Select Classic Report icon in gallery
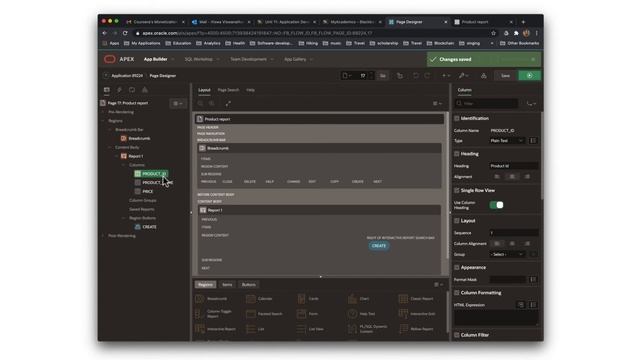 click(403, 299)
